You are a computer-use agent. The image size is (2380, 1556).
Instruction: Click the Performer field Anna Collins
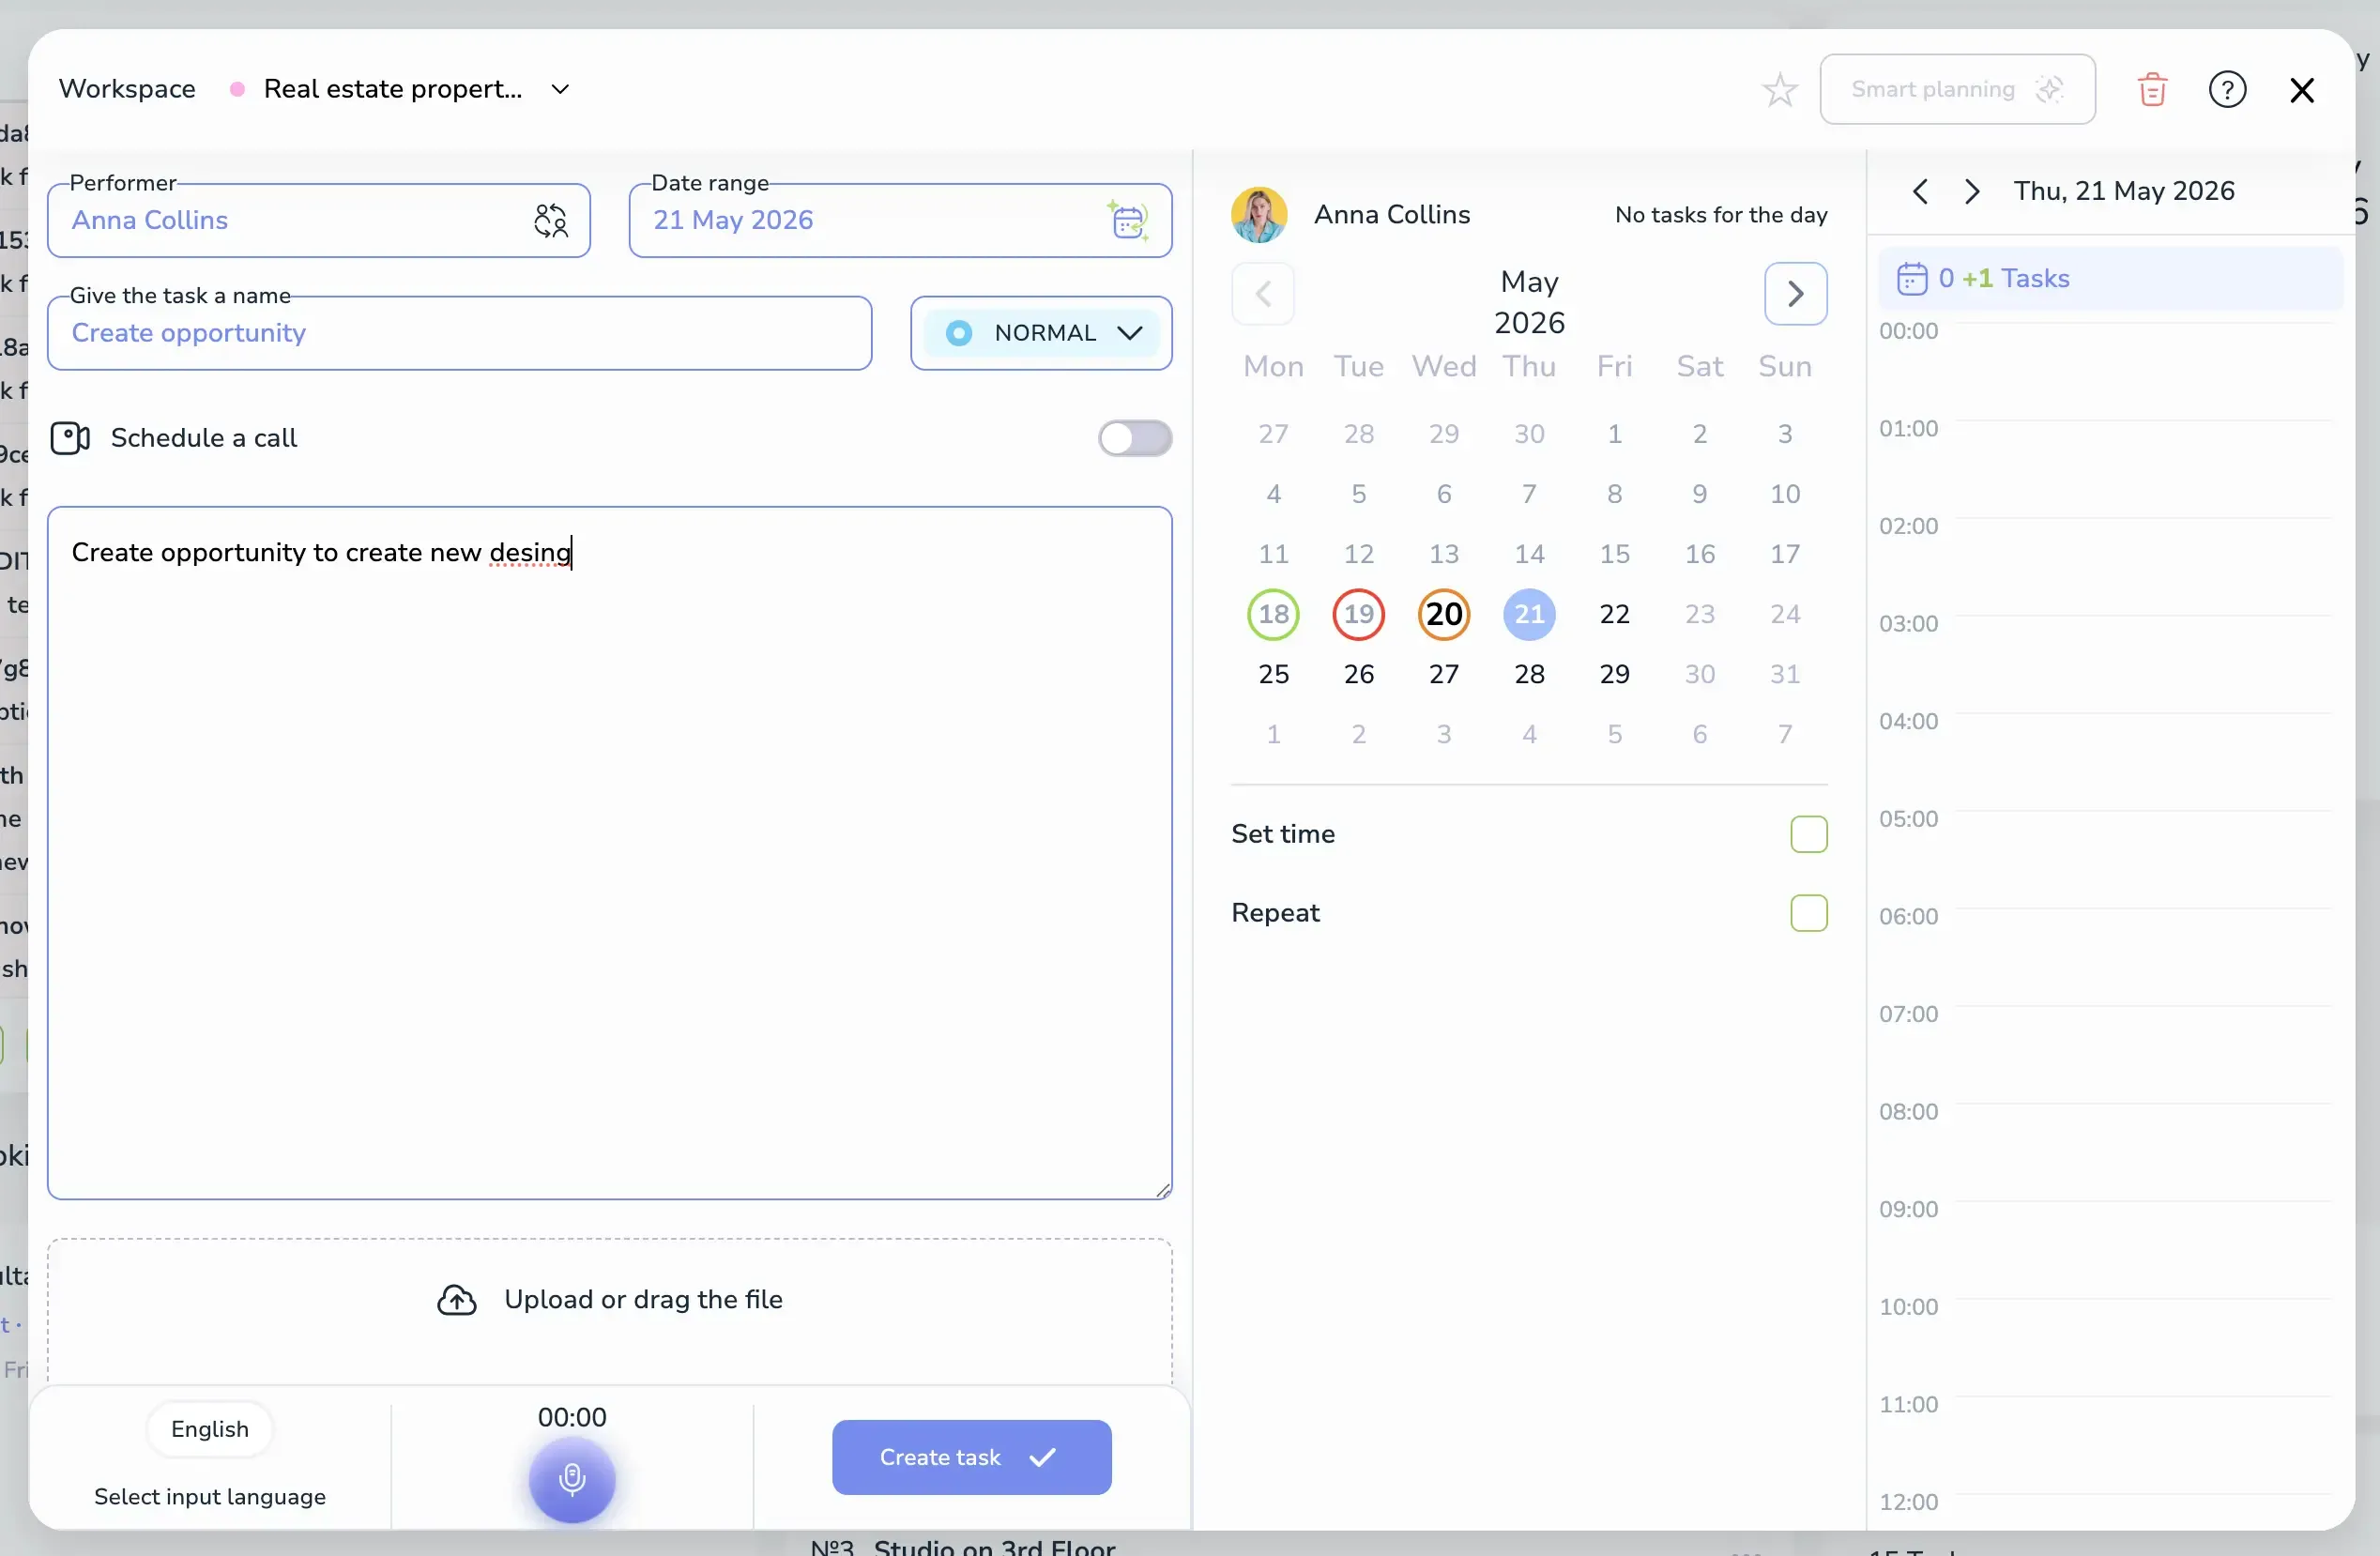pos(319,221)
